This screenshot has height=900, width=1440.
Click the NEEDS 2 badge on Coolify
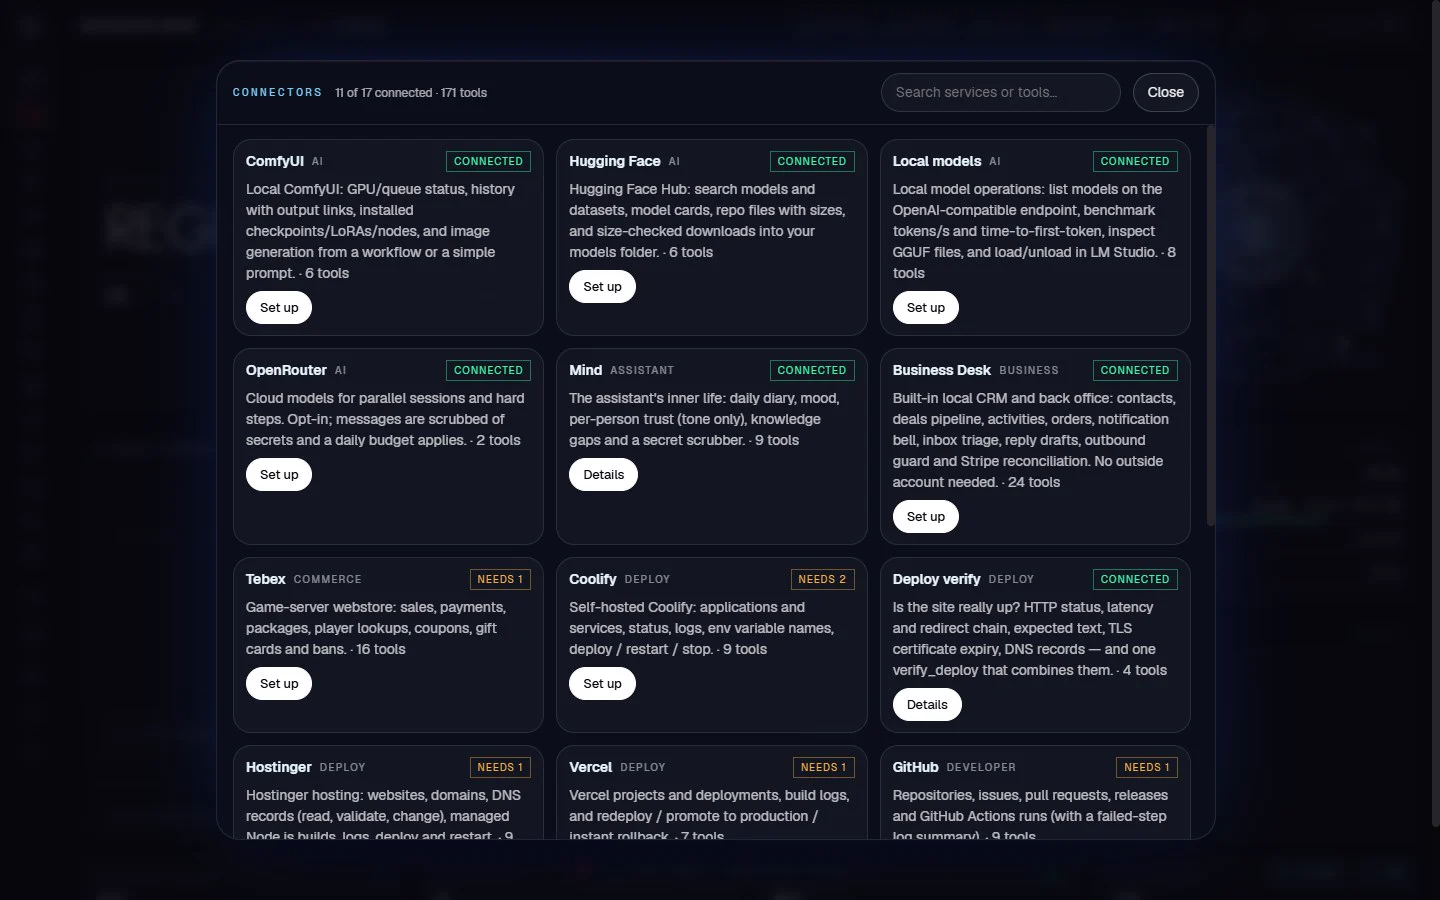pos(822,579)
